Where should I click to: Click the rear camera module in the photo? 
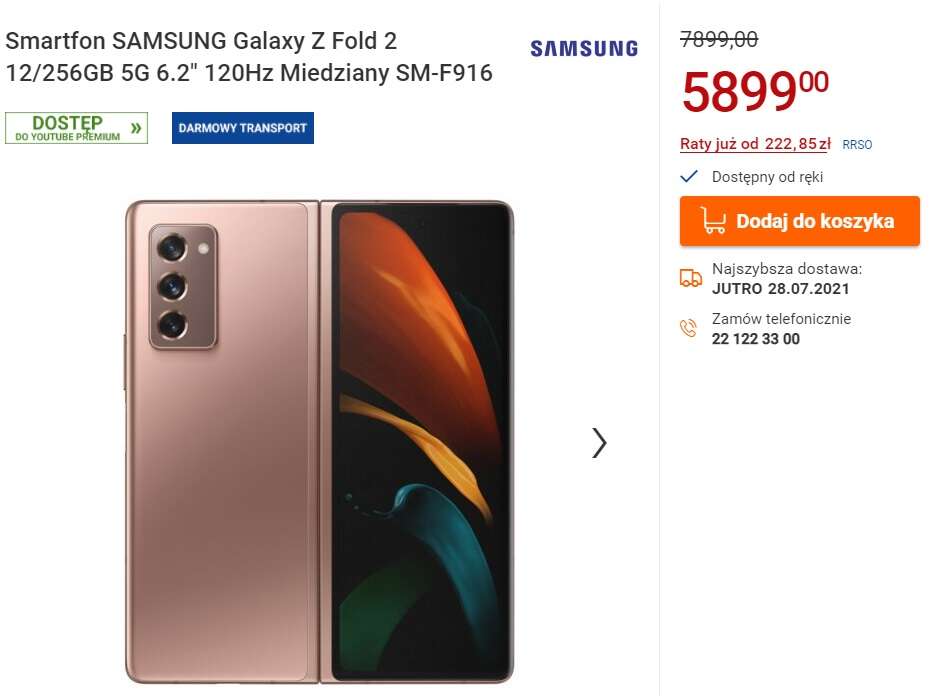point(184,286)
